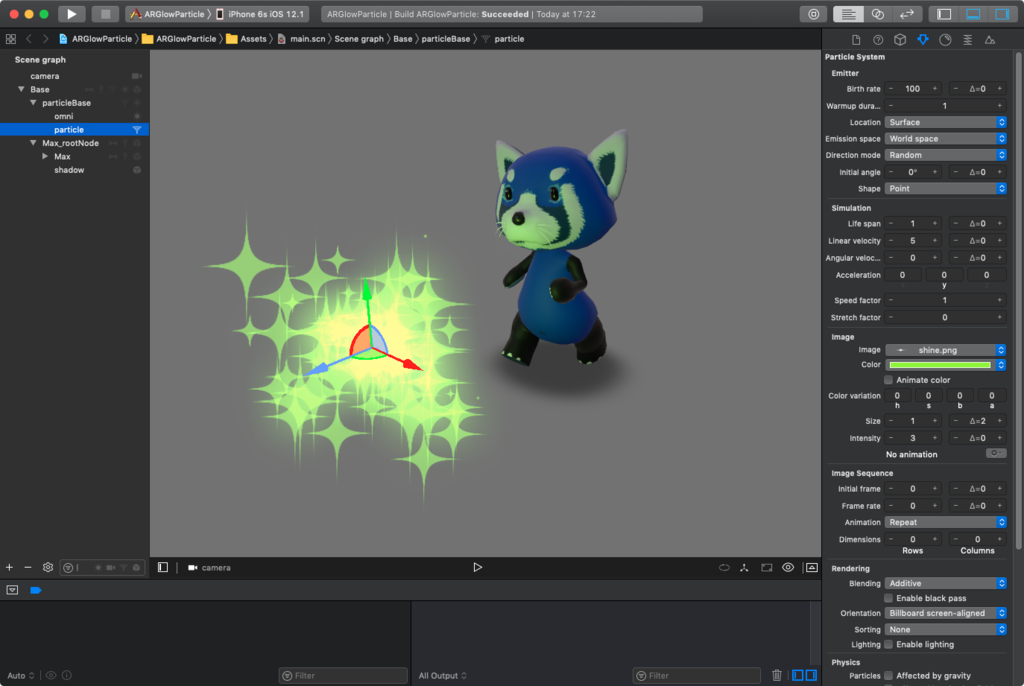This screenshot has width=1024, height=686.
Task: Show the Version editor
Action: pyautogui.click(x=907, y=14)
